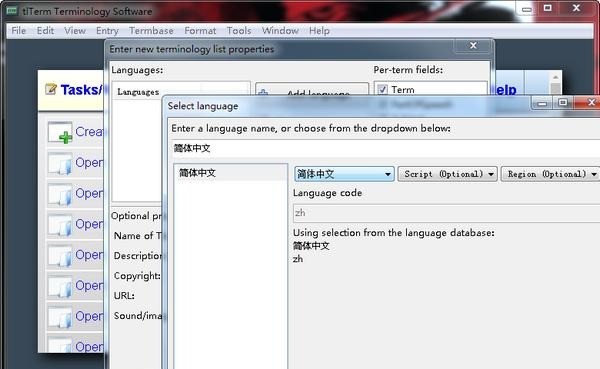Click the tlTerm application icon in title bar

click(12, 11)
